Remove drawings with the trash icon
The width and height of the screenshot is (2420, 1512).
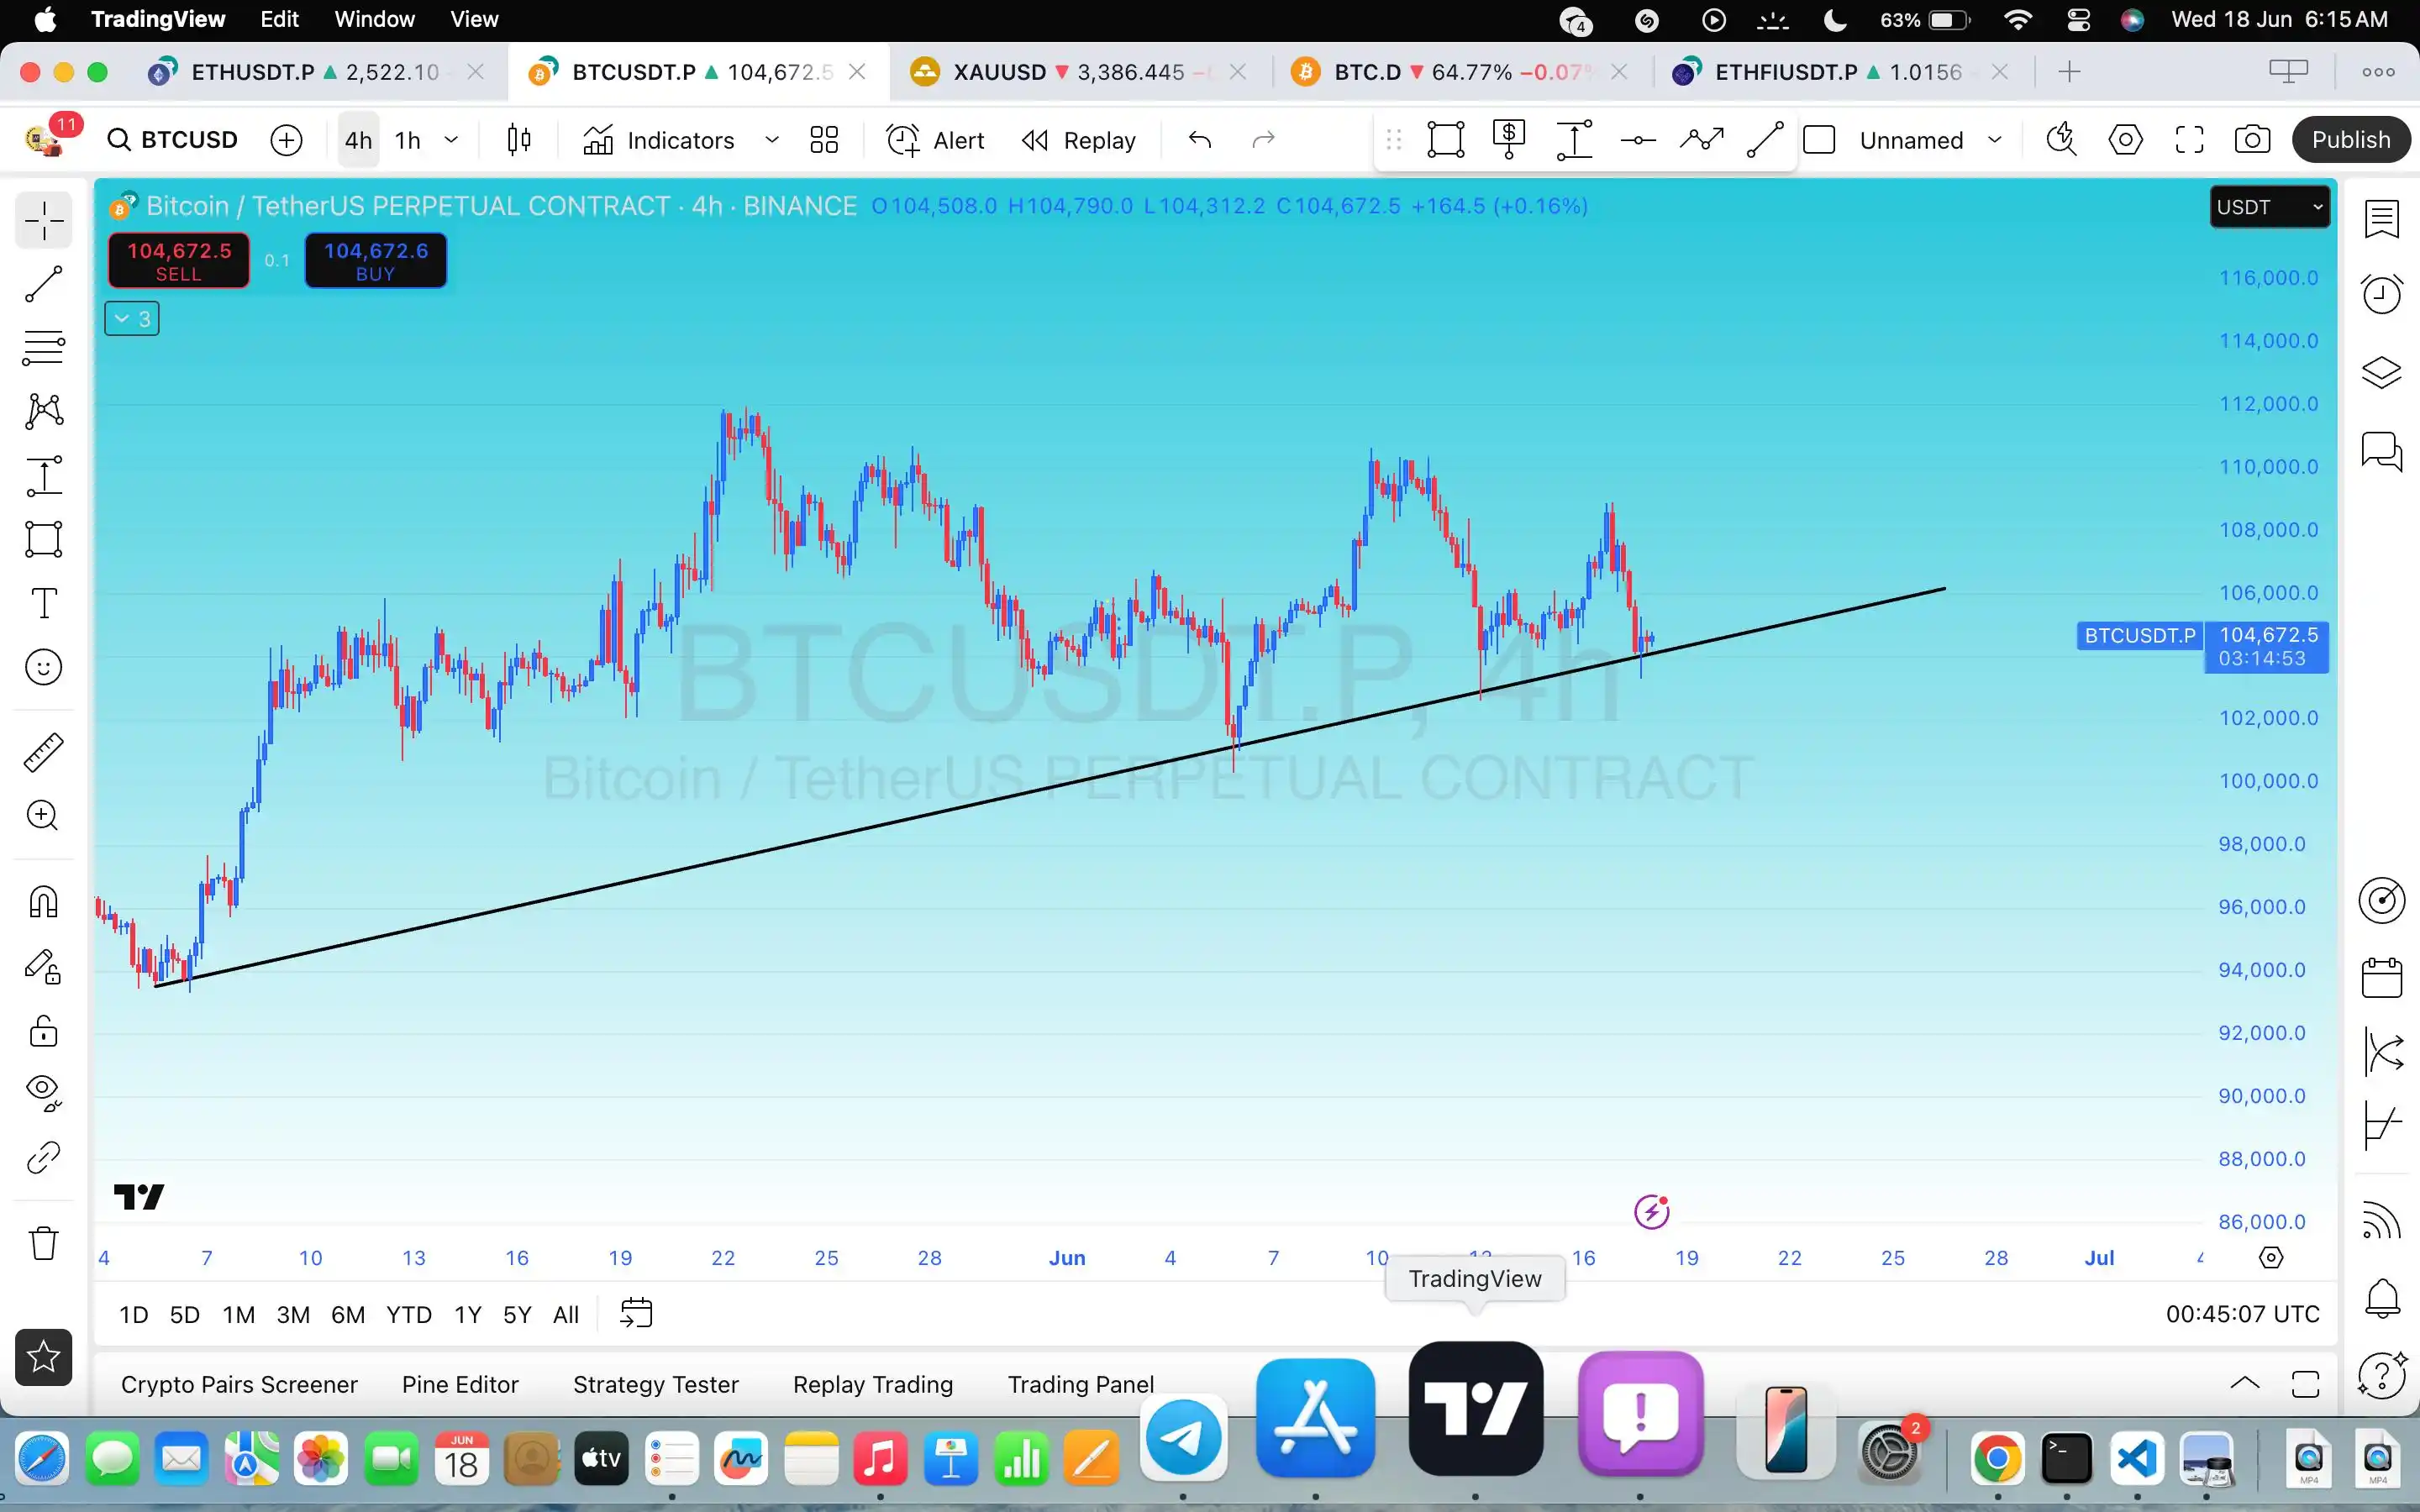click(44, 1243)
